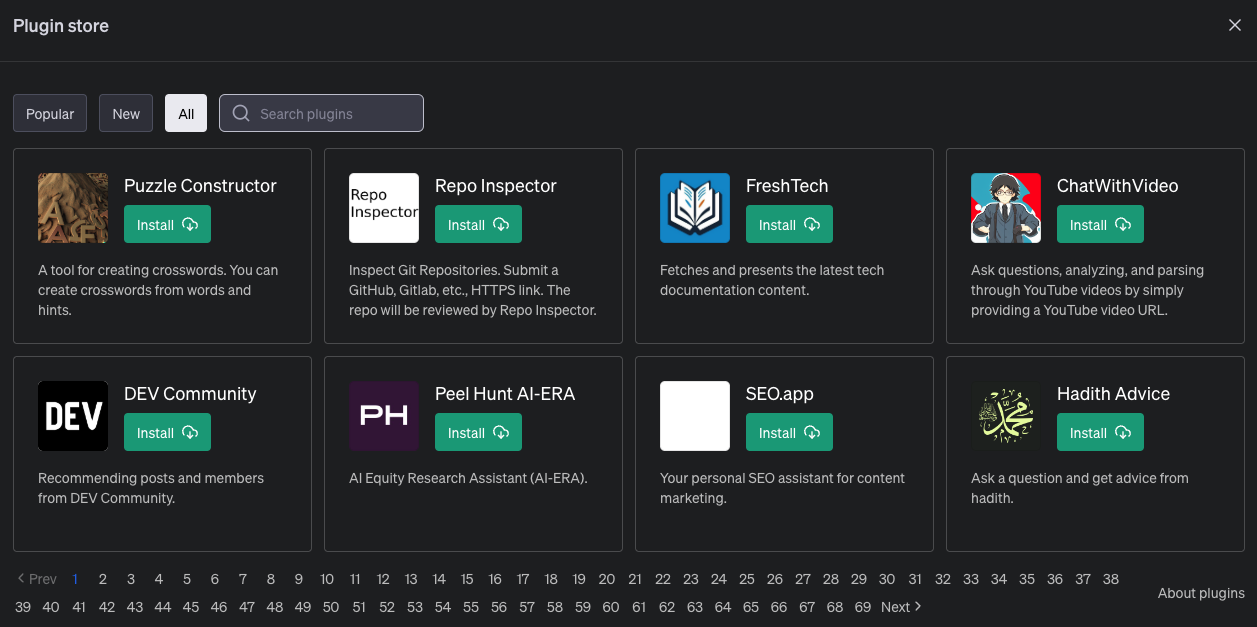Click the Puzzle Constructor title

200,186
